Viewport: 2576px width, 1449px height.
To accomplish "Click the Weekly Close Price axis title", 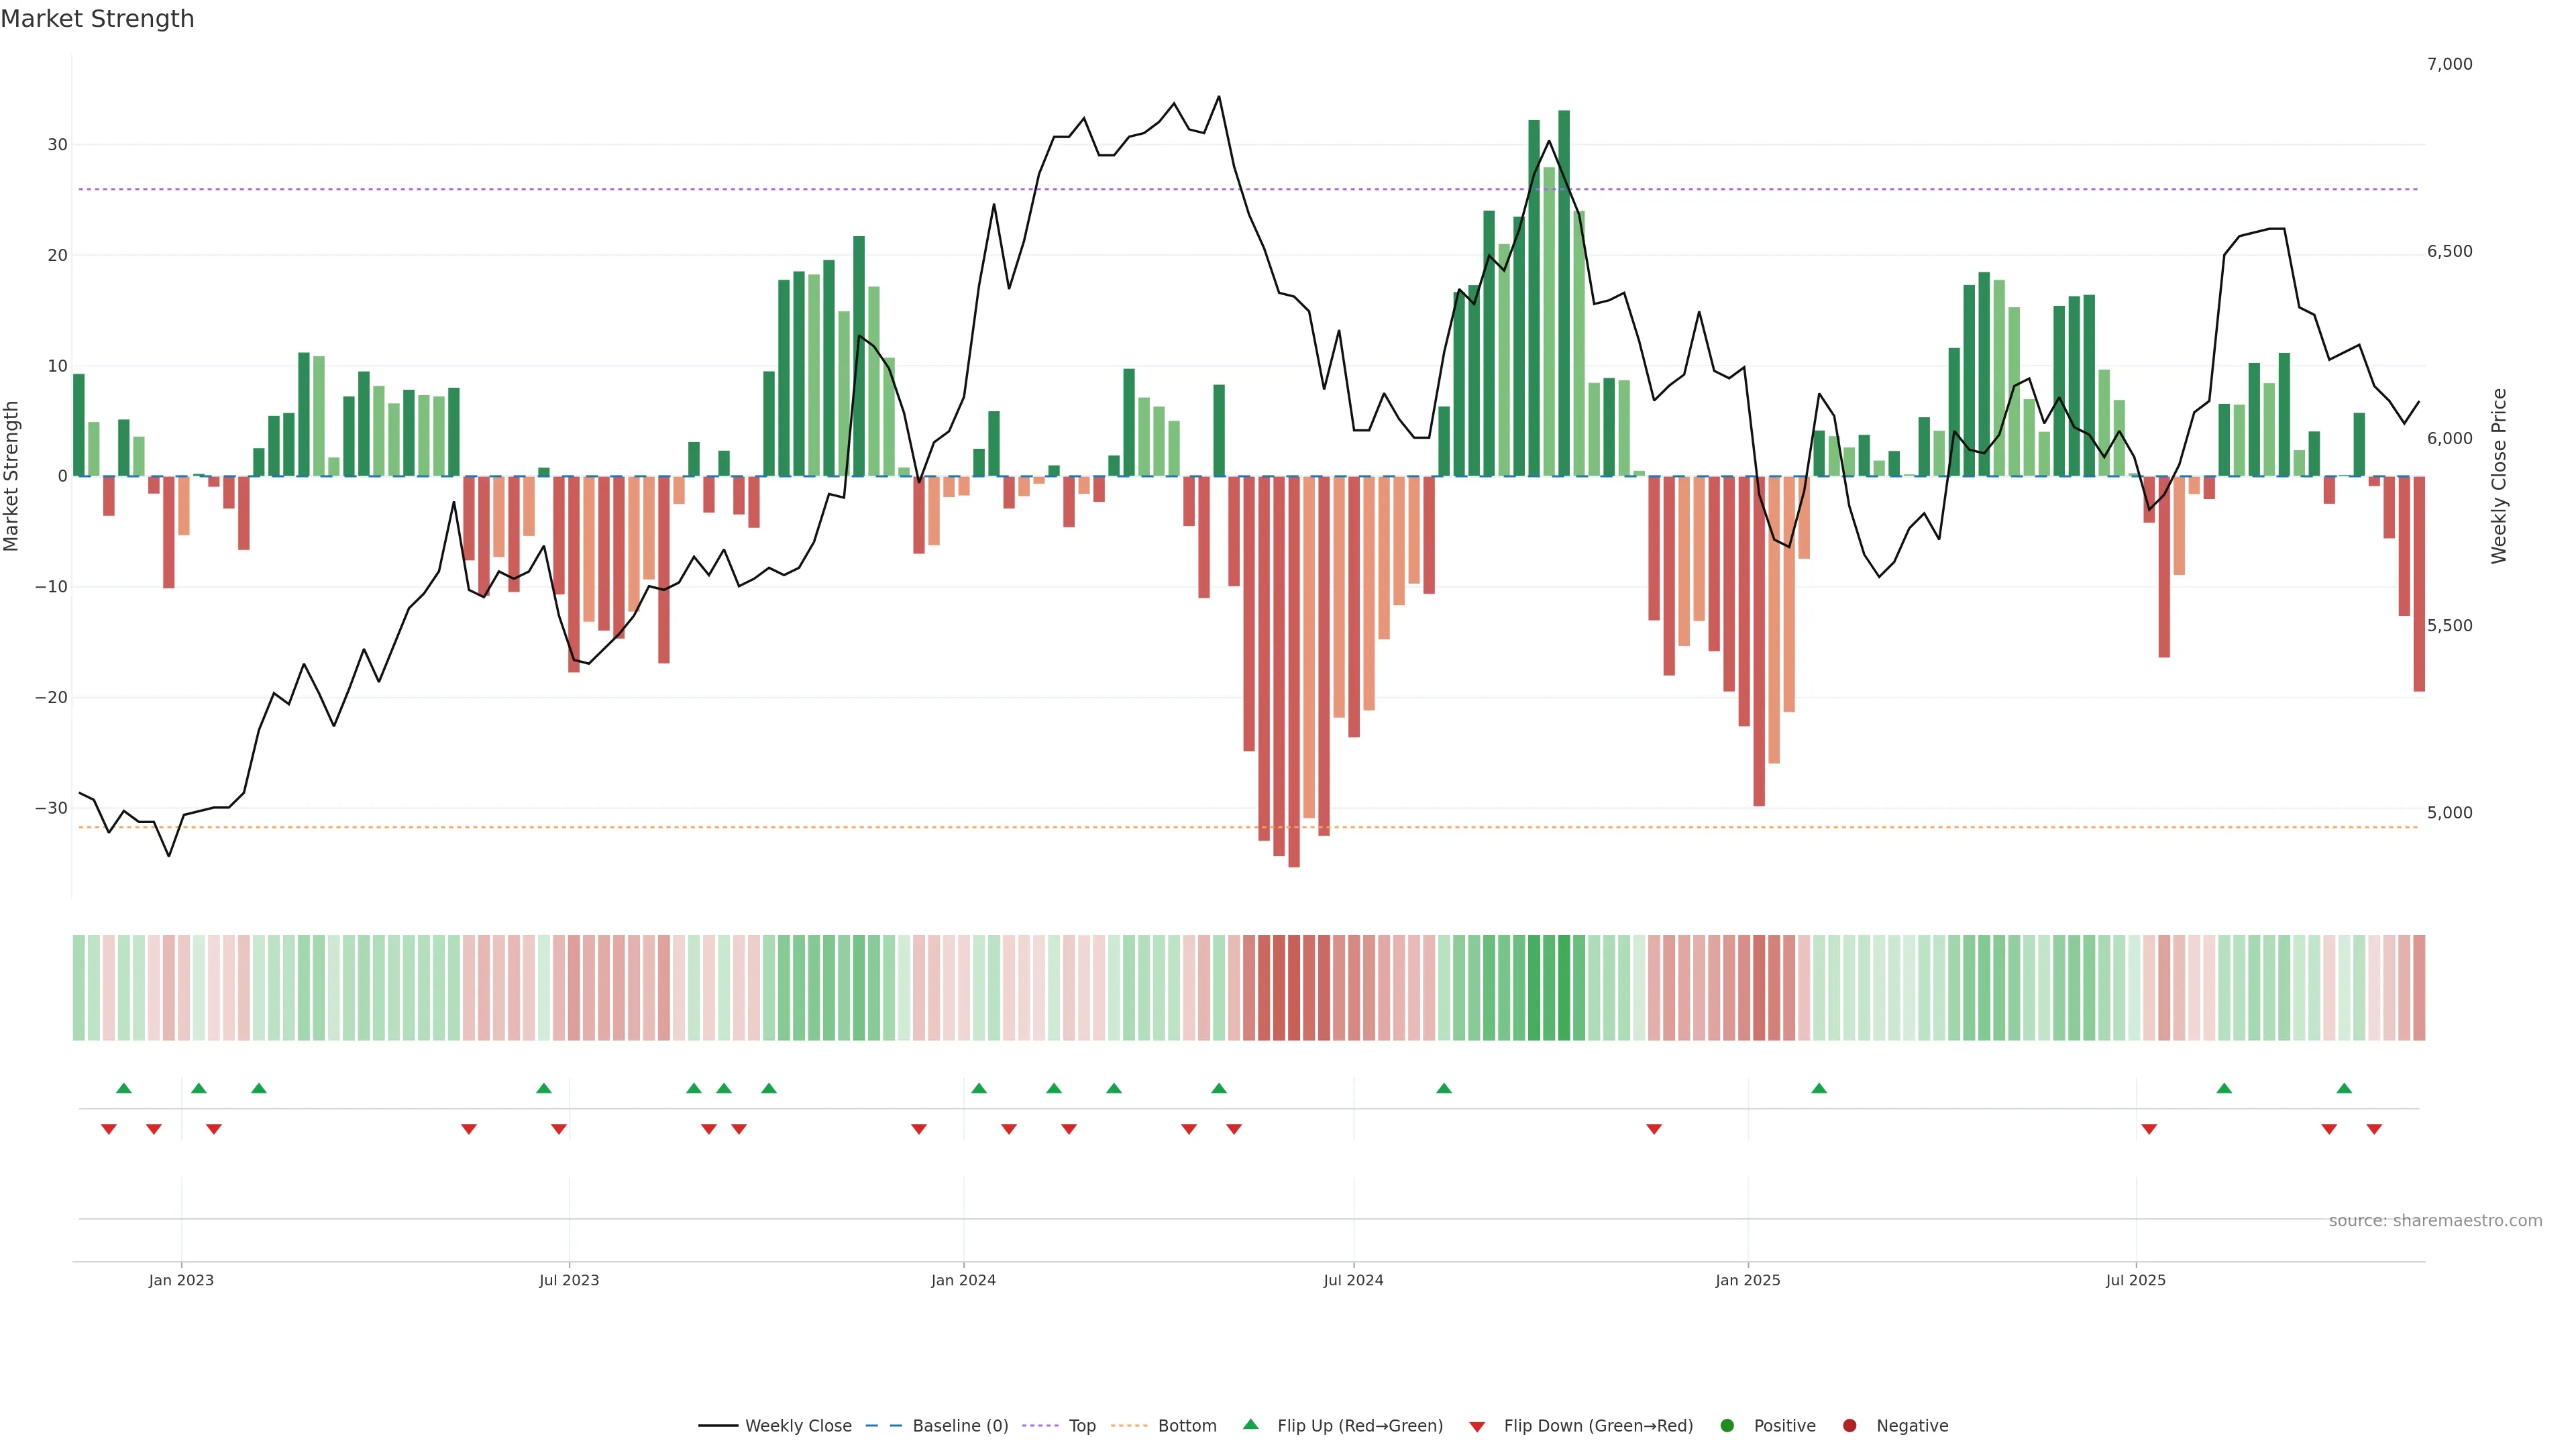I will 2499,476.
